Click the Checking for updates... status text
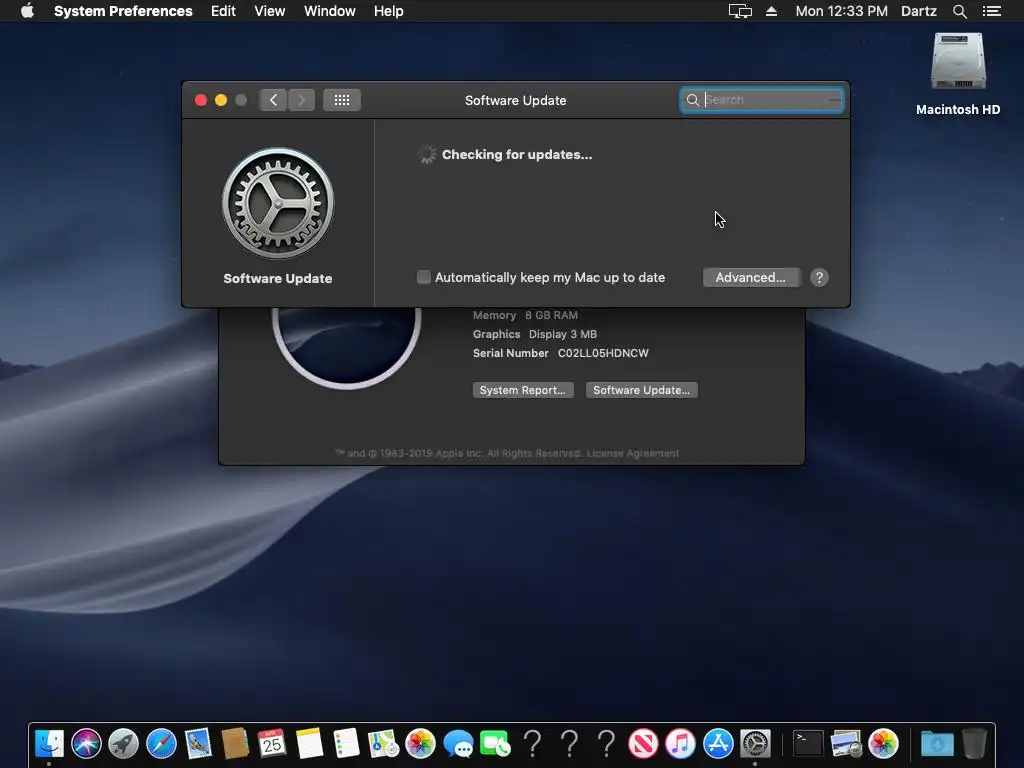Viewport: 1024px width, 768px height. click(x=517, y=155)
